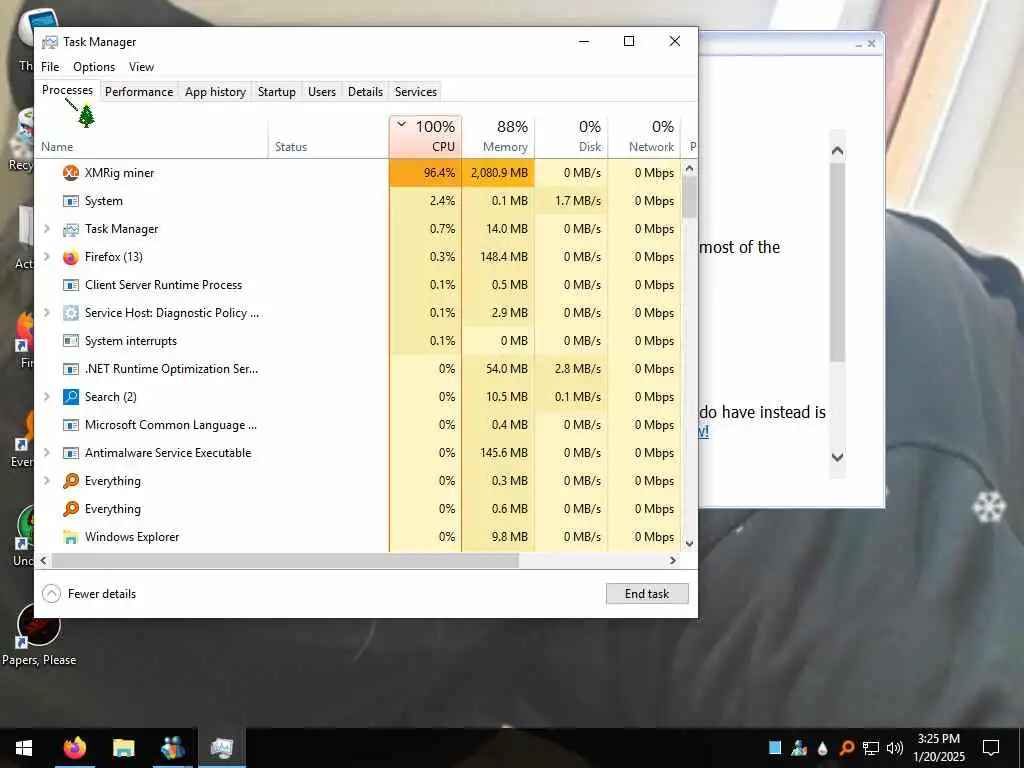Select the 96.4% CPU cell for XMRig

click(425, 173)
